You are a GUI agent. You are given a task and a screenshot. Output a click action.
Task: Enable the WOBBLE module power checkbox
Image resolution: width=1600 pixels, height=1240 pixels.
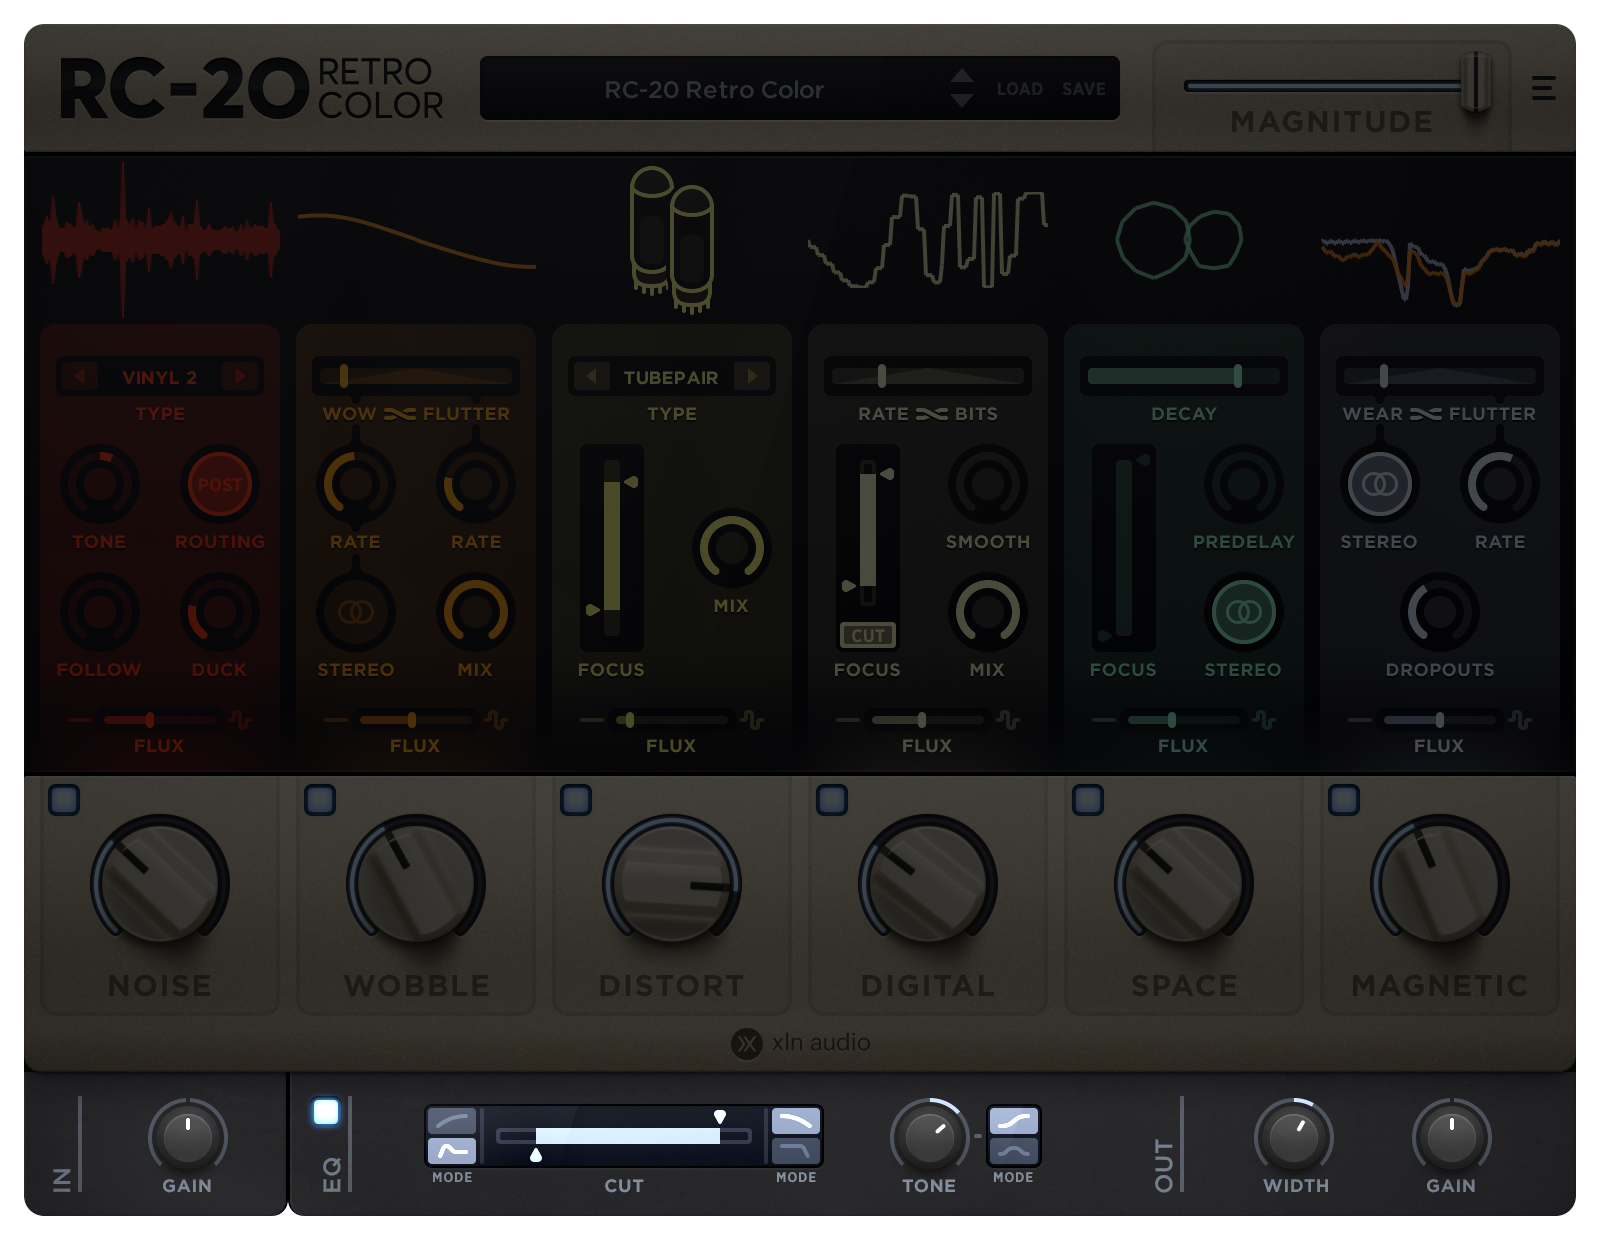tap(320, 800)
